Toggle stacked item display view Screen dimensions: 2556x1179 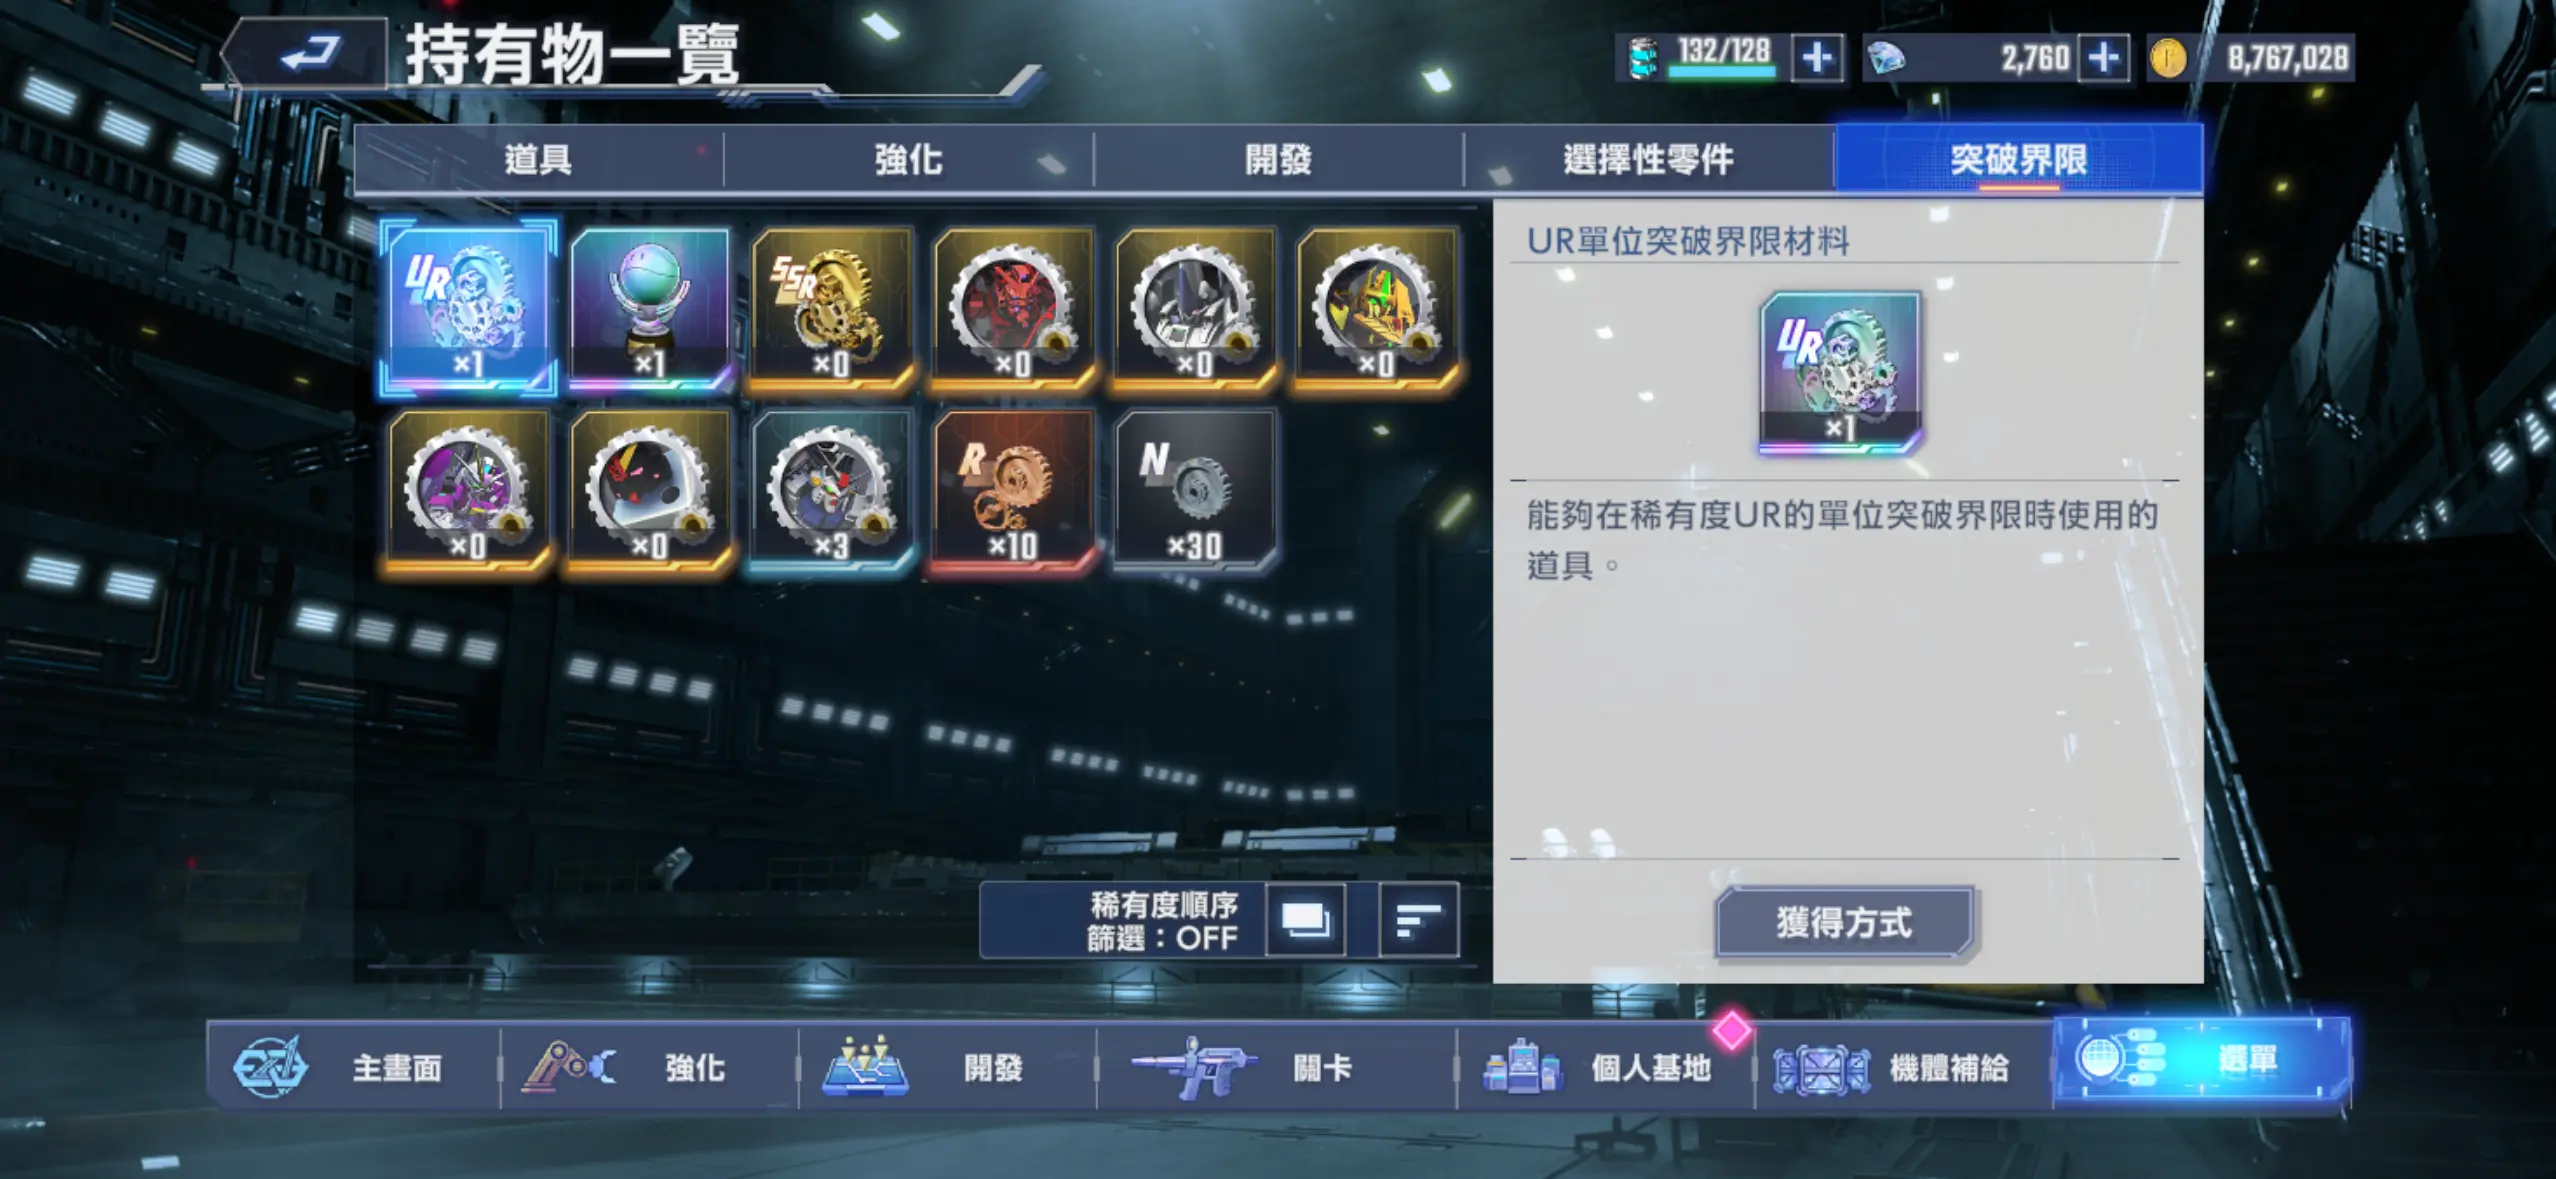[x=1305, y=920]
